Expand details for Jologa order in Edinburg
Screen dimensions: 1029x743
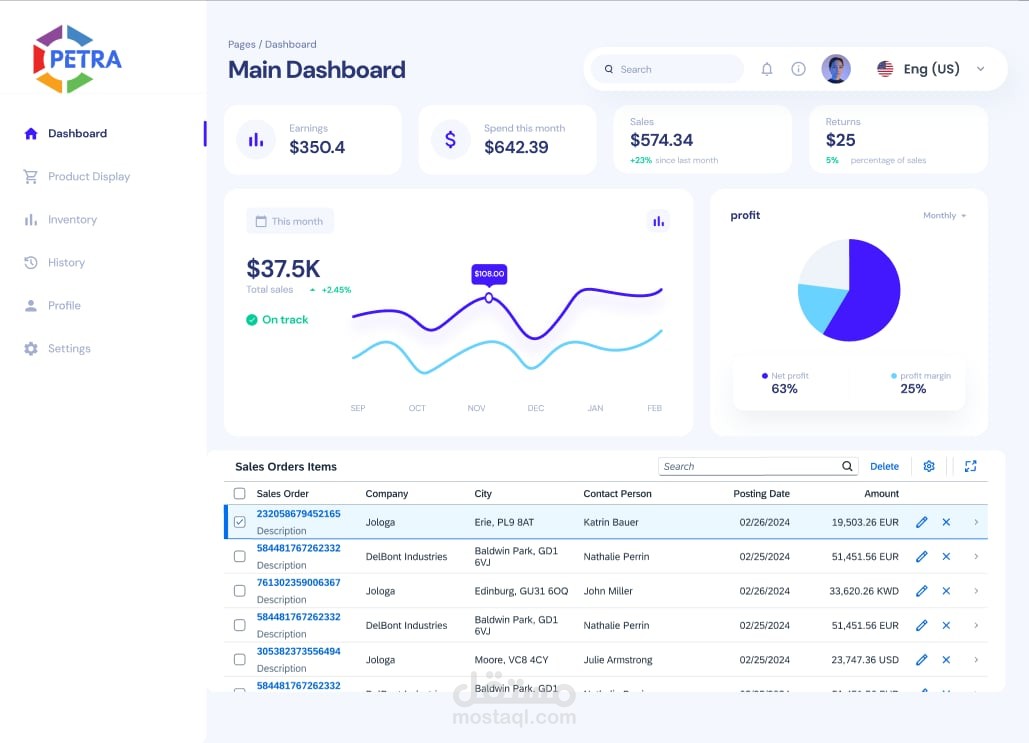[975, 590]
